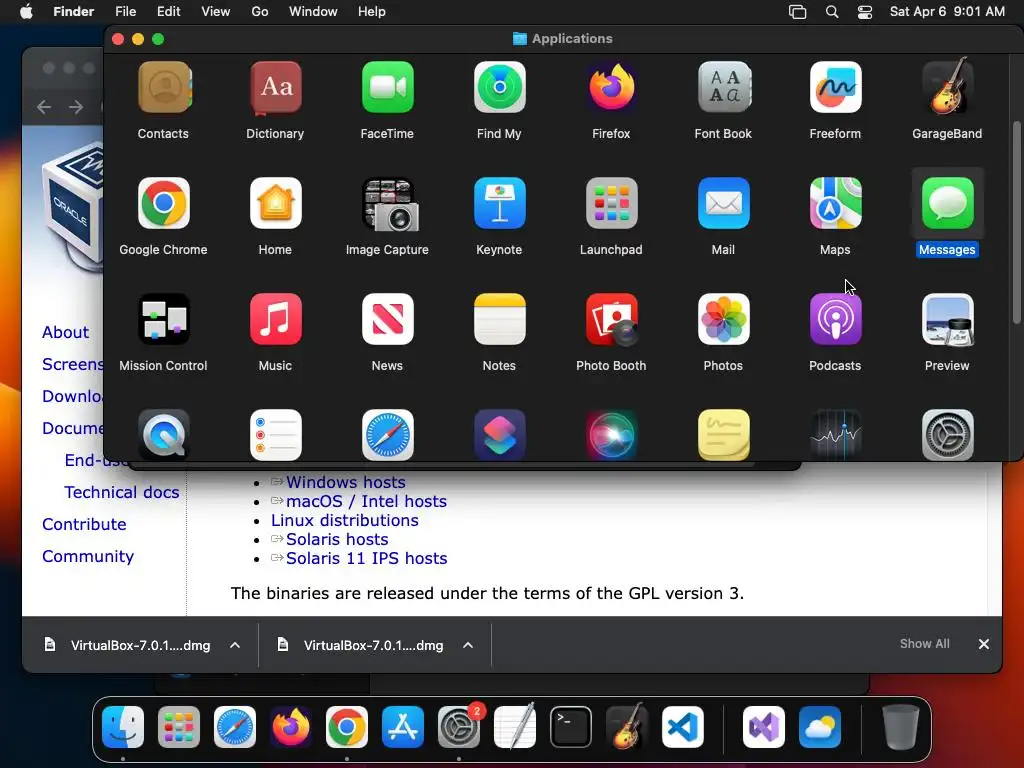The height and width of the screenshot is (768, 1024).
Task: Open the Contacts app icon
Action: tap(163, 88)
